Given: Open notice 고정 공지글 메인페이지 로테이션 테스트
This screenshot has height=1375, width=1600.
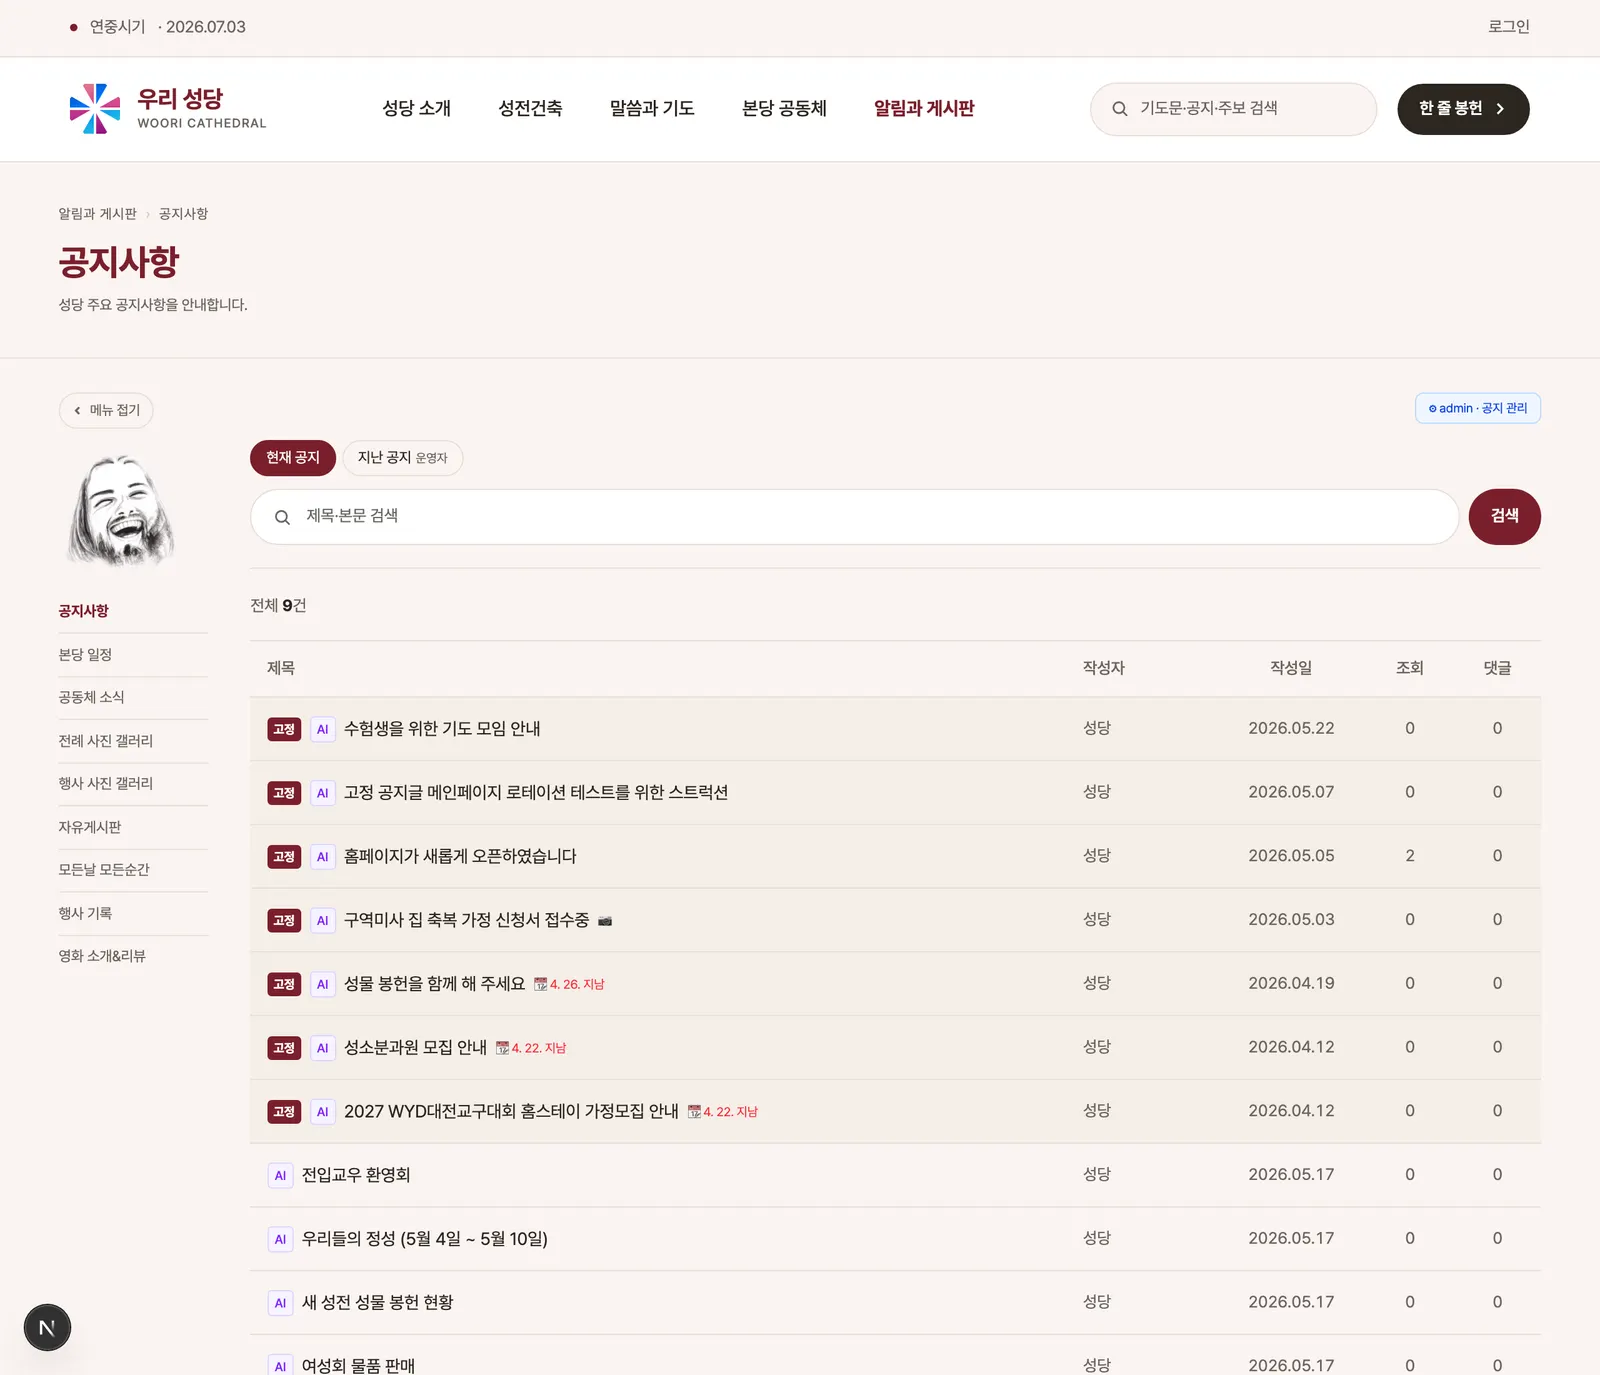Looking at the screenshot, I should (x=536, y=792).
